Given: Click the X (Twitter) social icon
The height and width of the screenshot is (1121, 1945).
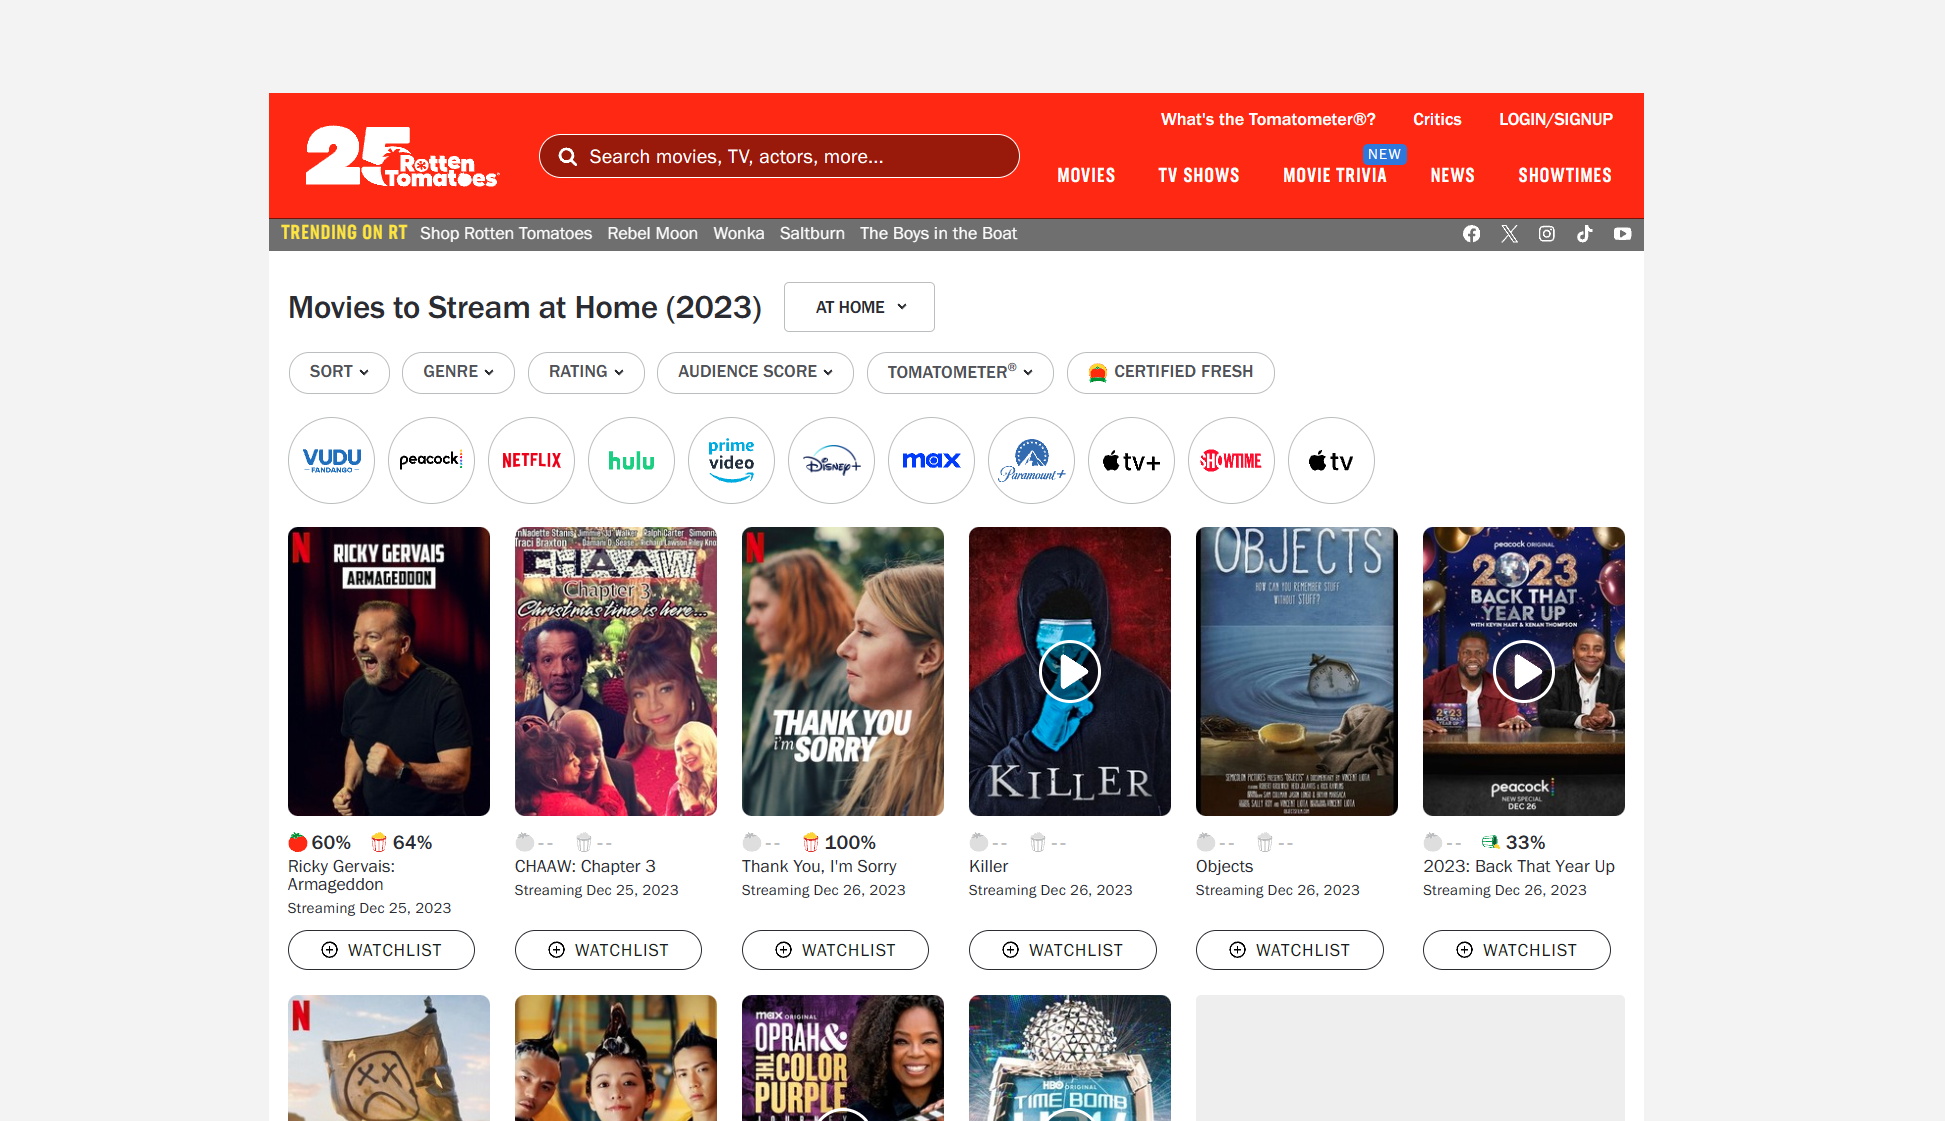Looking at the screenshot, I should (1509, 234).
